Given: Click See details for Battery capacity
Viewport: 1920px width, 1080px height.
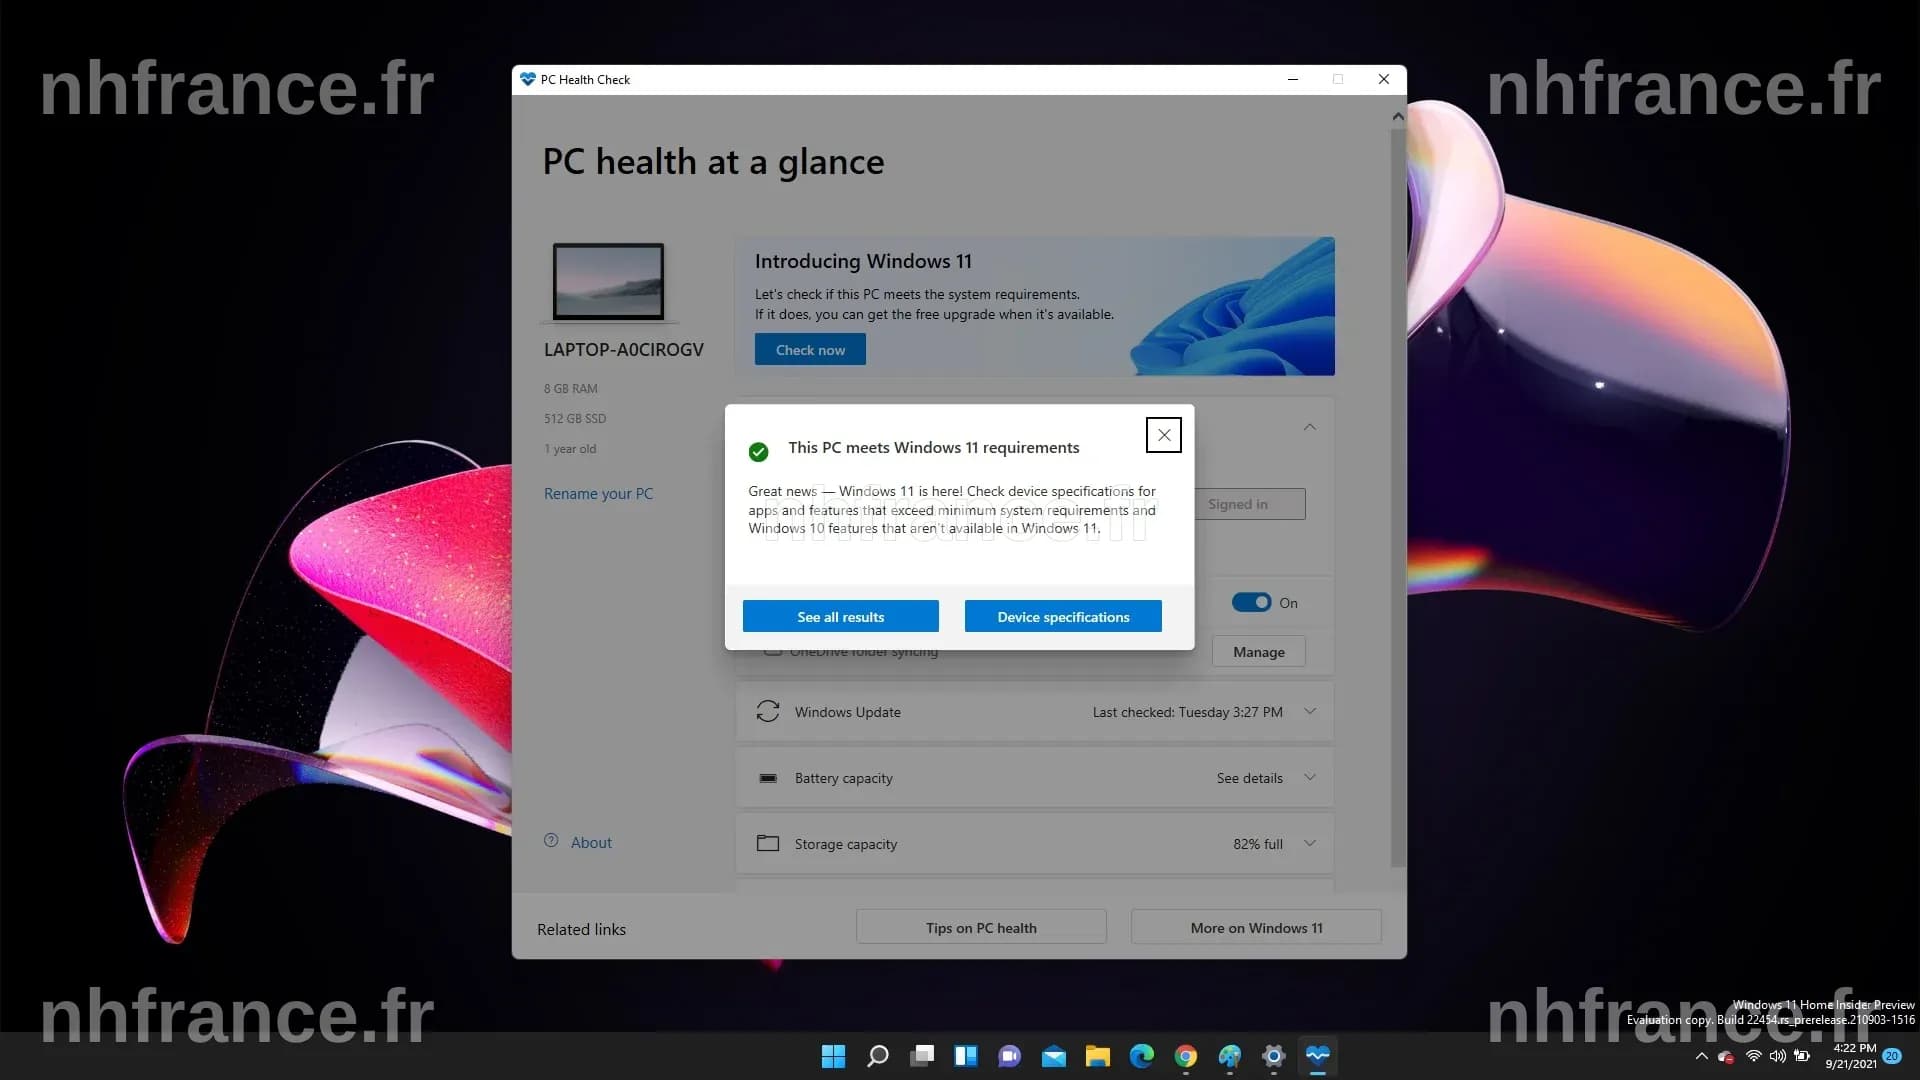Looking at the screenshot, I should coord(1249,778).
